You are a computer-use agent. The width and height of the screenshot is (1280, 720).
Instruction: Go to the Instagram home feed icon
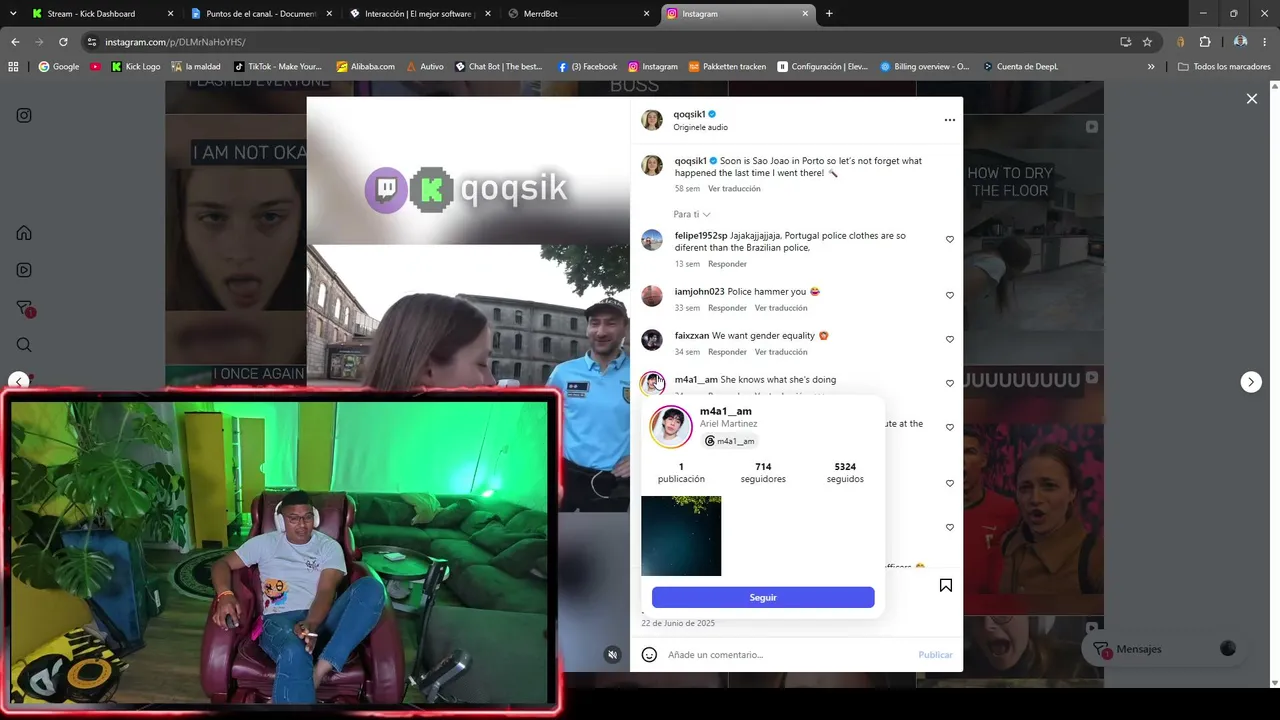pyautogui.click(x=24, y=233)
